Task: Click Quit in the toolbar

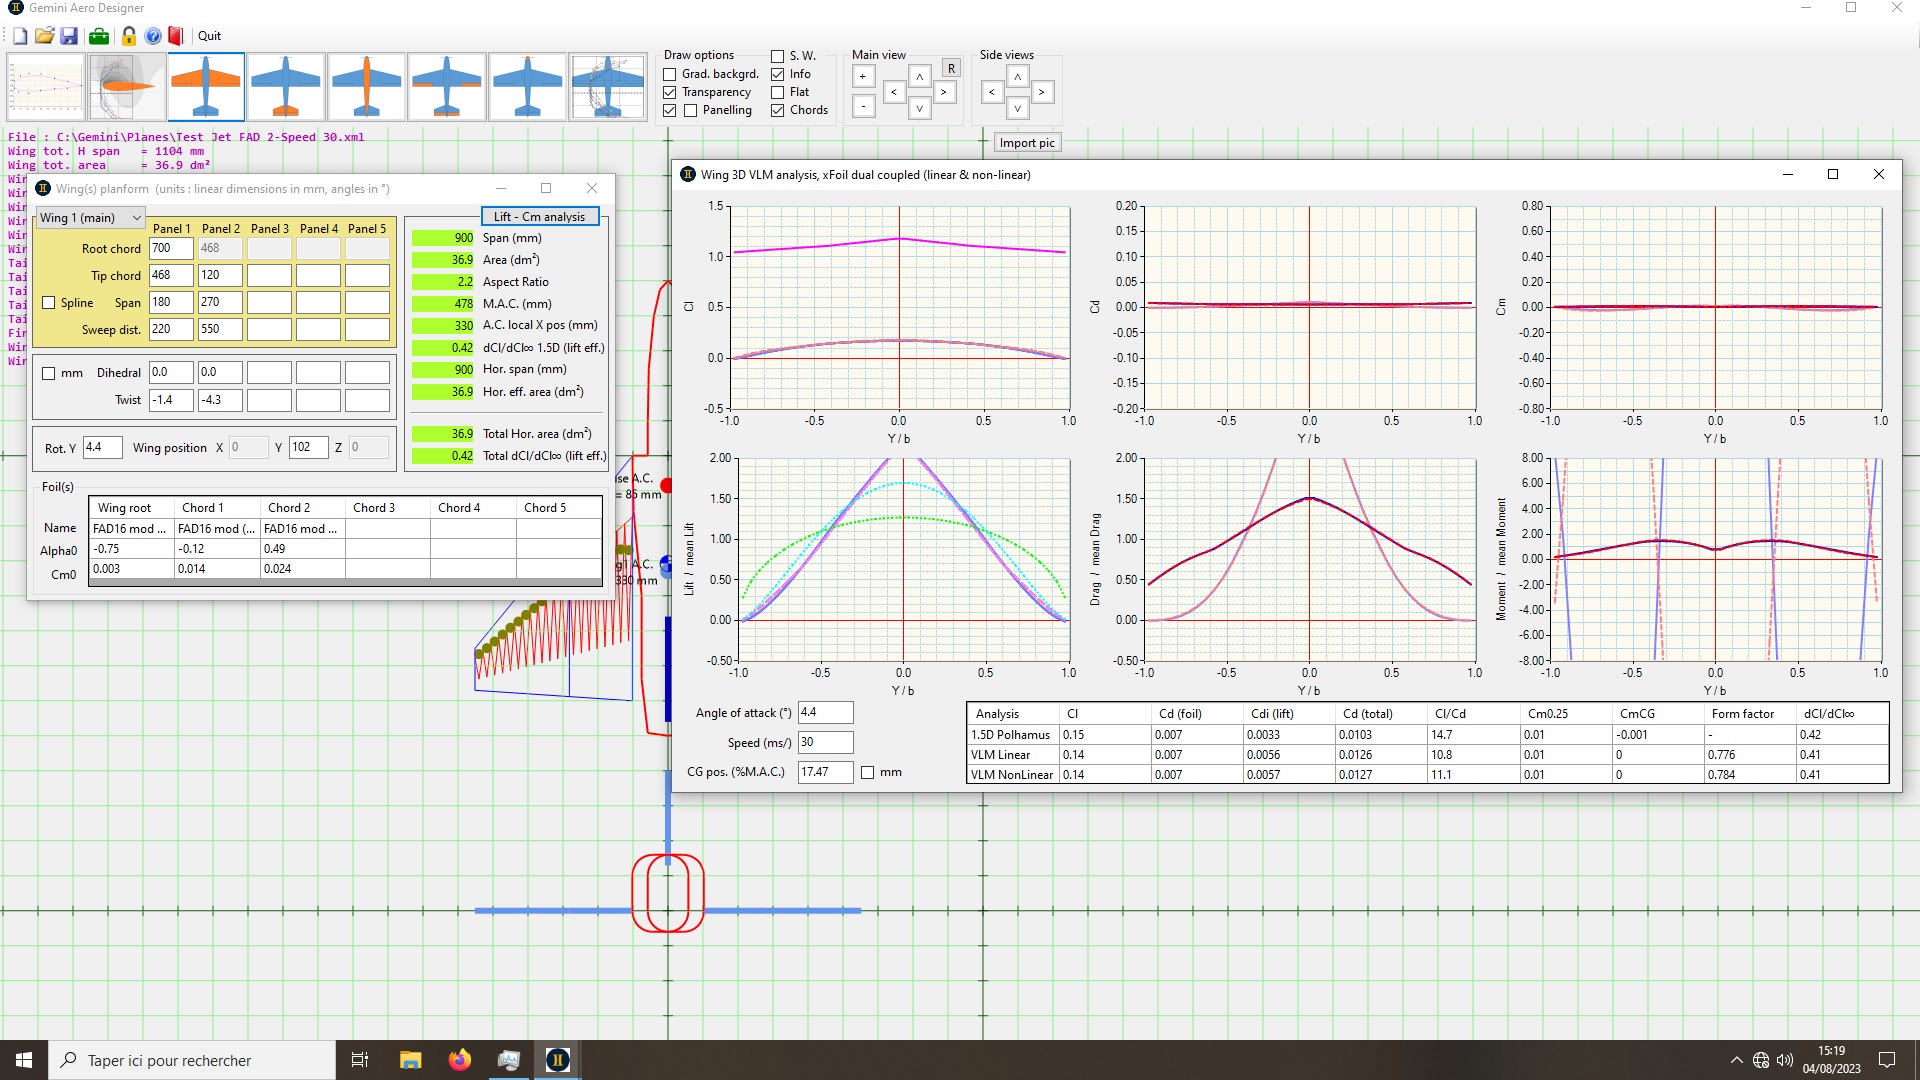Action: click(x=209, y=36)
